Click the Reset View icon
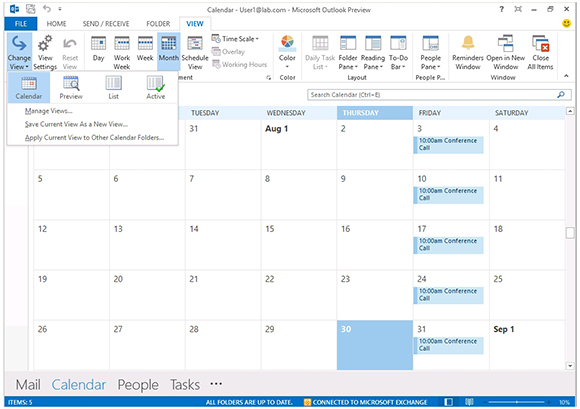Viewport: 580px width, 409px height. pyautogui.click(x=70, y=52)
